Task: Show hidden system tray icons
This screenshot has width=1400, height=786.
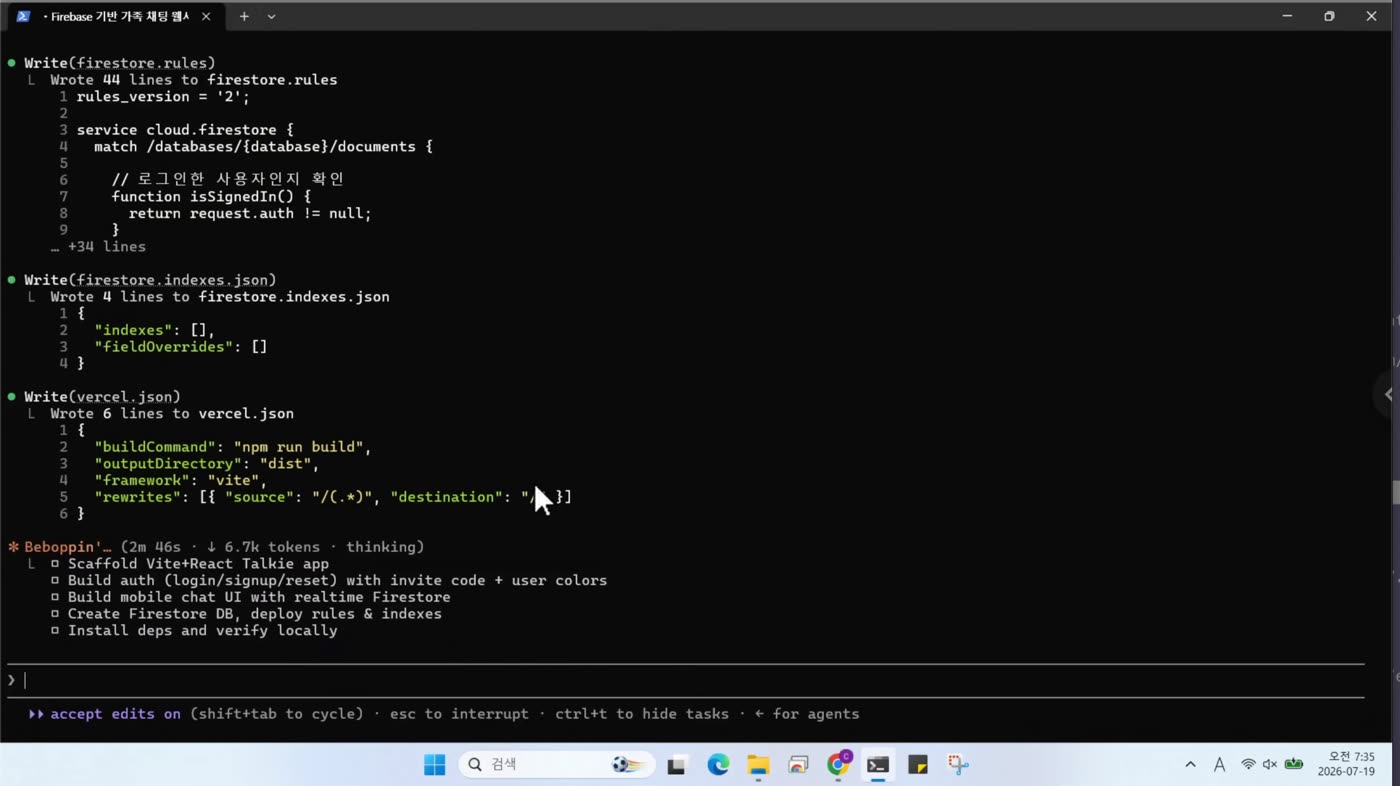Action: tap(1190, 764)
